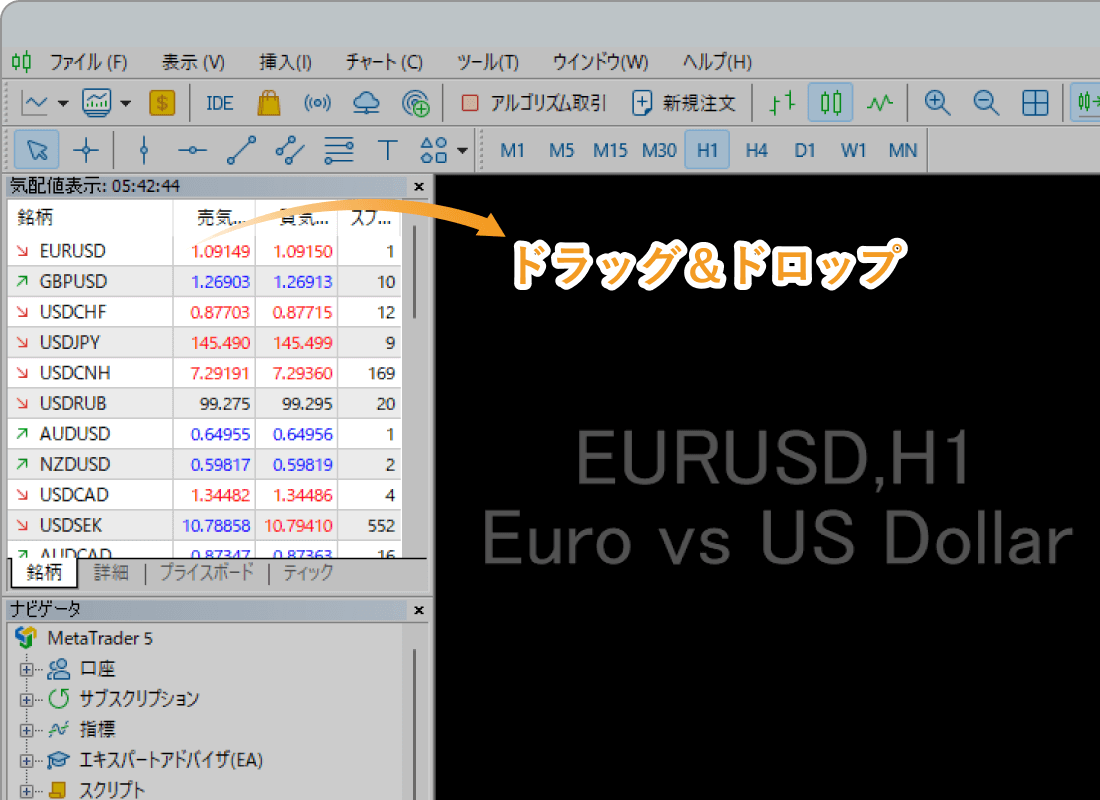Select the equidistant channel tool
This screenshot has width=1100, height=800.
pyautogui.click(x=290, y=149)
